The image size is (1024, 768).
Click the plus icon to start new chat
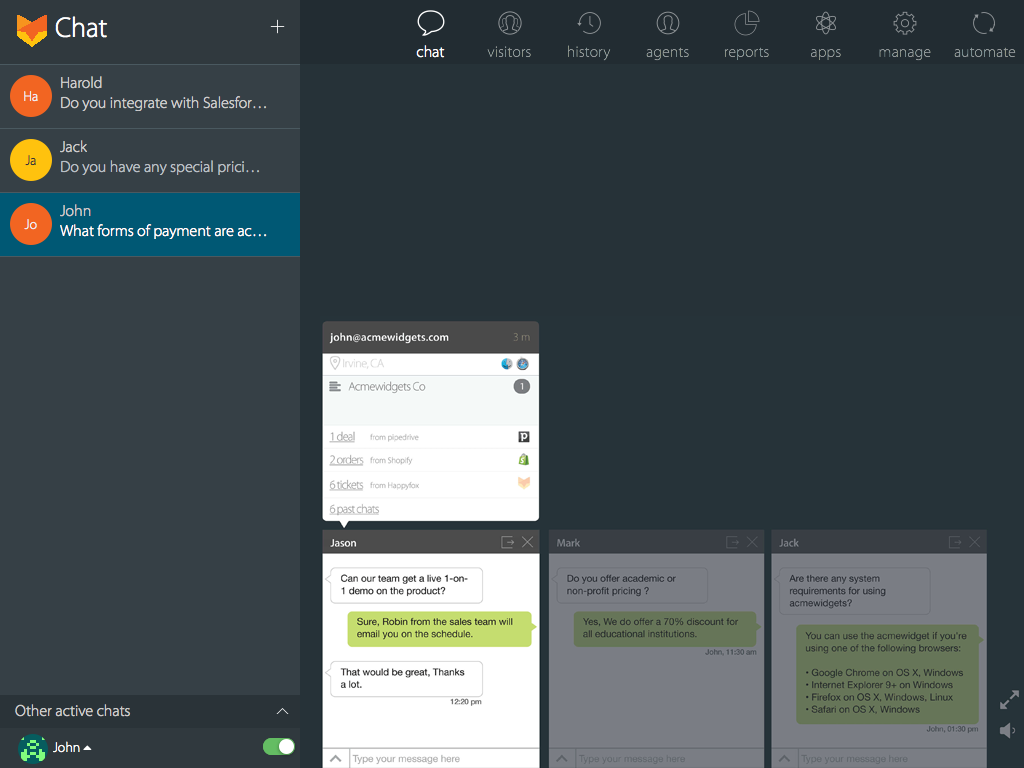point(278,27)
